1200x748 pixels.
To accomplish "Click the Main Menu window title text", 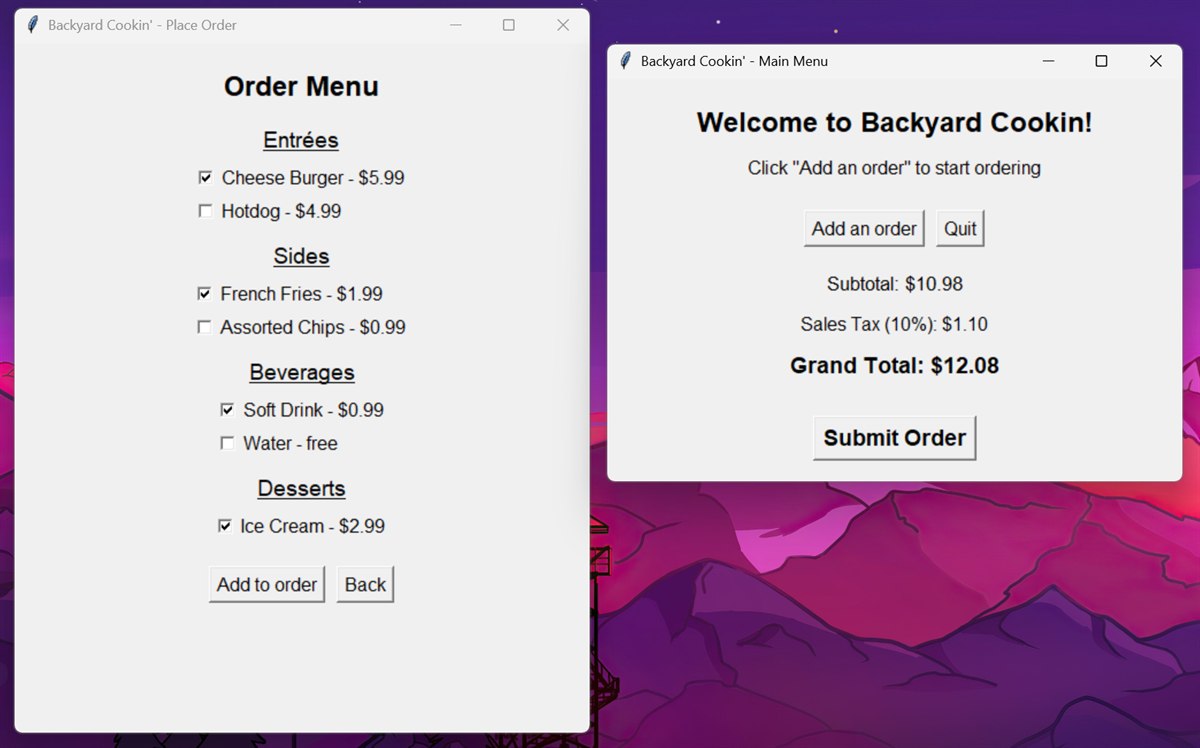I will [x=734, y=61].
